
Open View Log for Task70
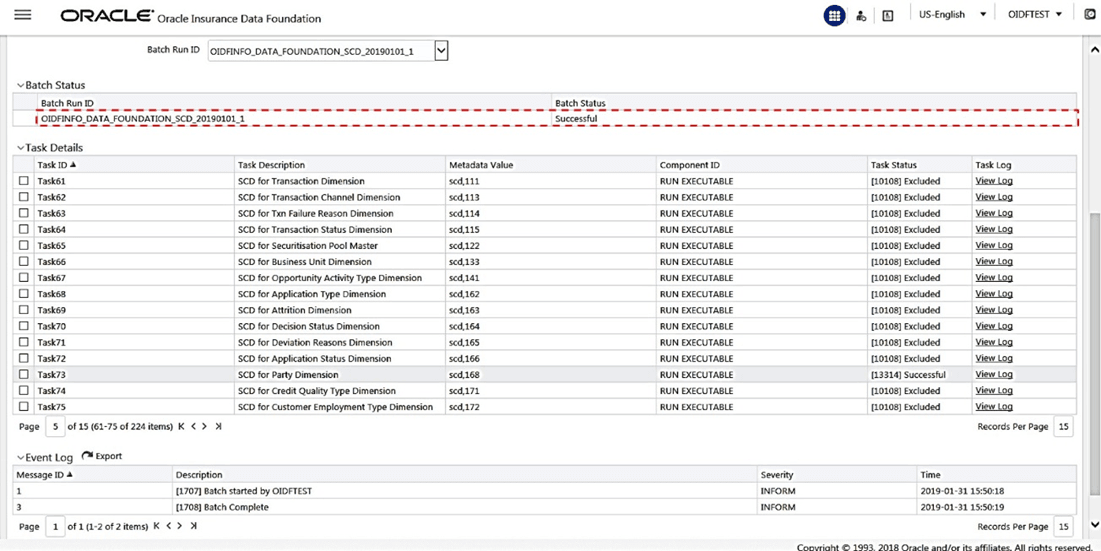tap(994, 326)
